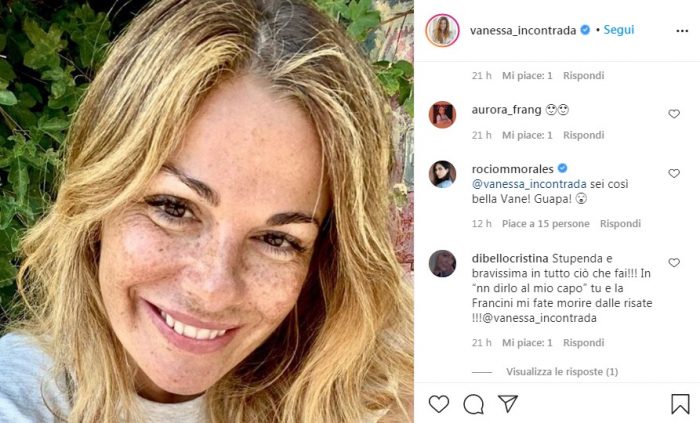Like rociommorales' comment
700x423 pixels.
point(674,173)
